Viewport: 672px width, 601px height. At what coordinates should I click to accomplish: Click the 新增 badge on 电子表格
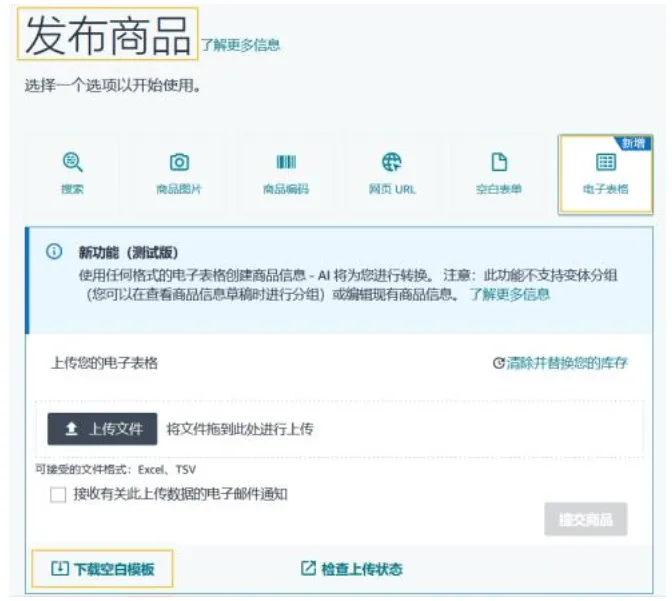click(635, 144)
